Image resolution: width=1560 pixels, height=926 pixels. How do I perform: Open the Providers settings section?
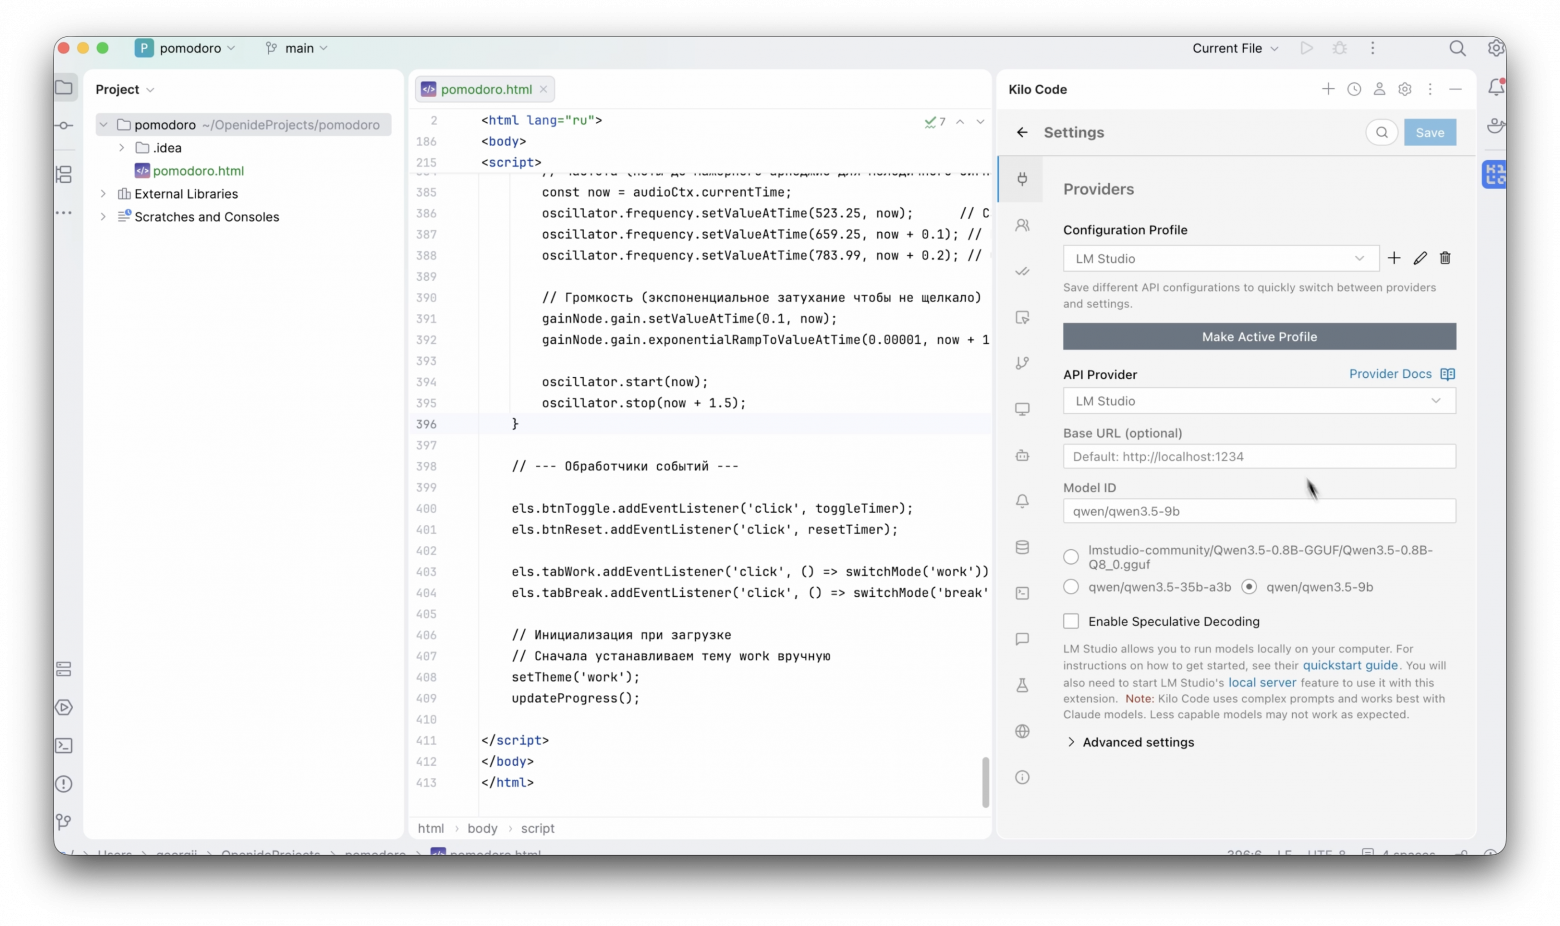1022,179
